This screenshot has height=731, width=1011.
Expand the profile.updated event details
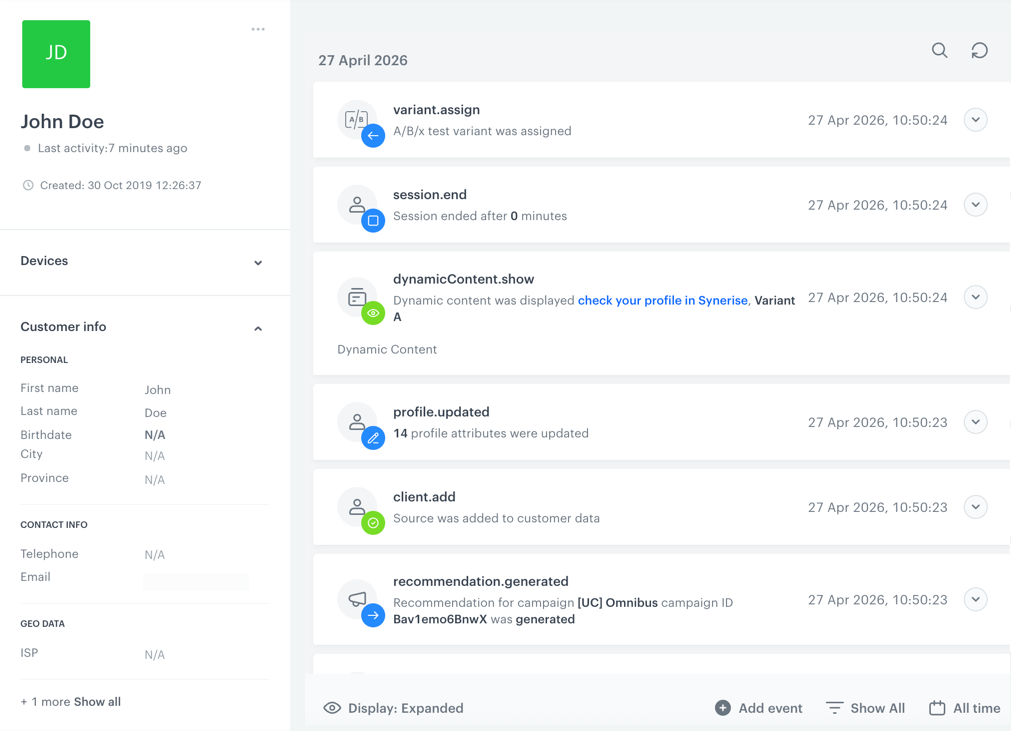(975, 422)
